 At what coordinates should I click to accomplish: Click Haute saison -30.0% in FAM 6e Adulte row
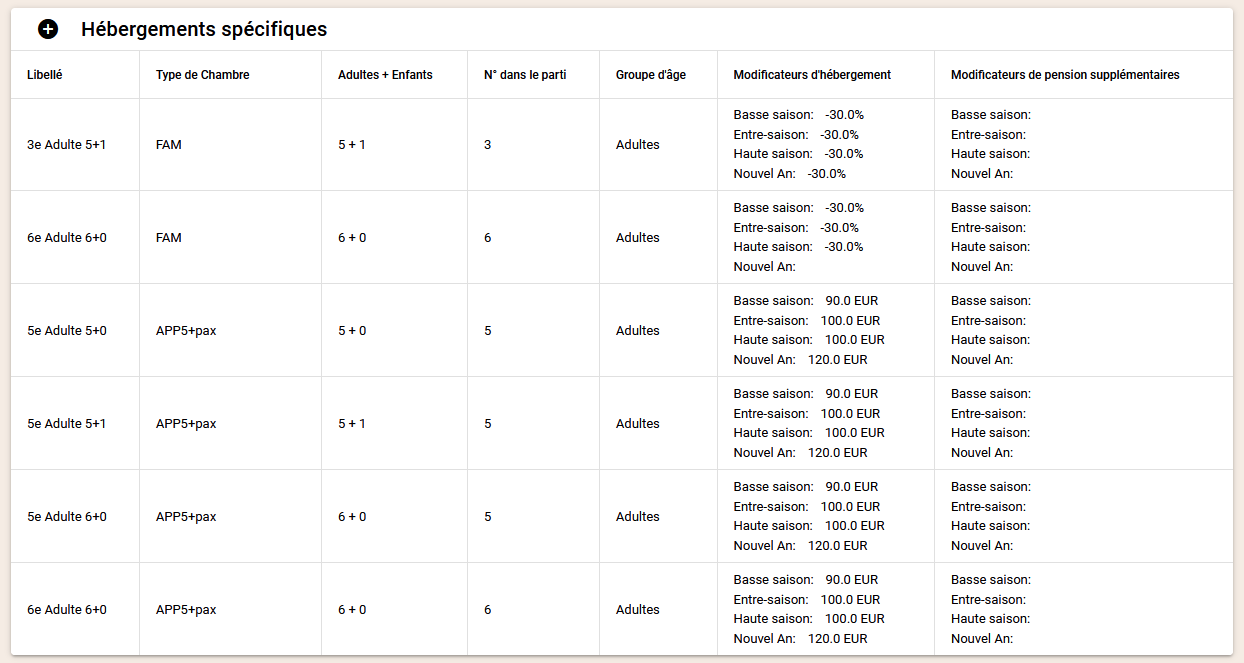pyautogui.click(x=799, y=247)
